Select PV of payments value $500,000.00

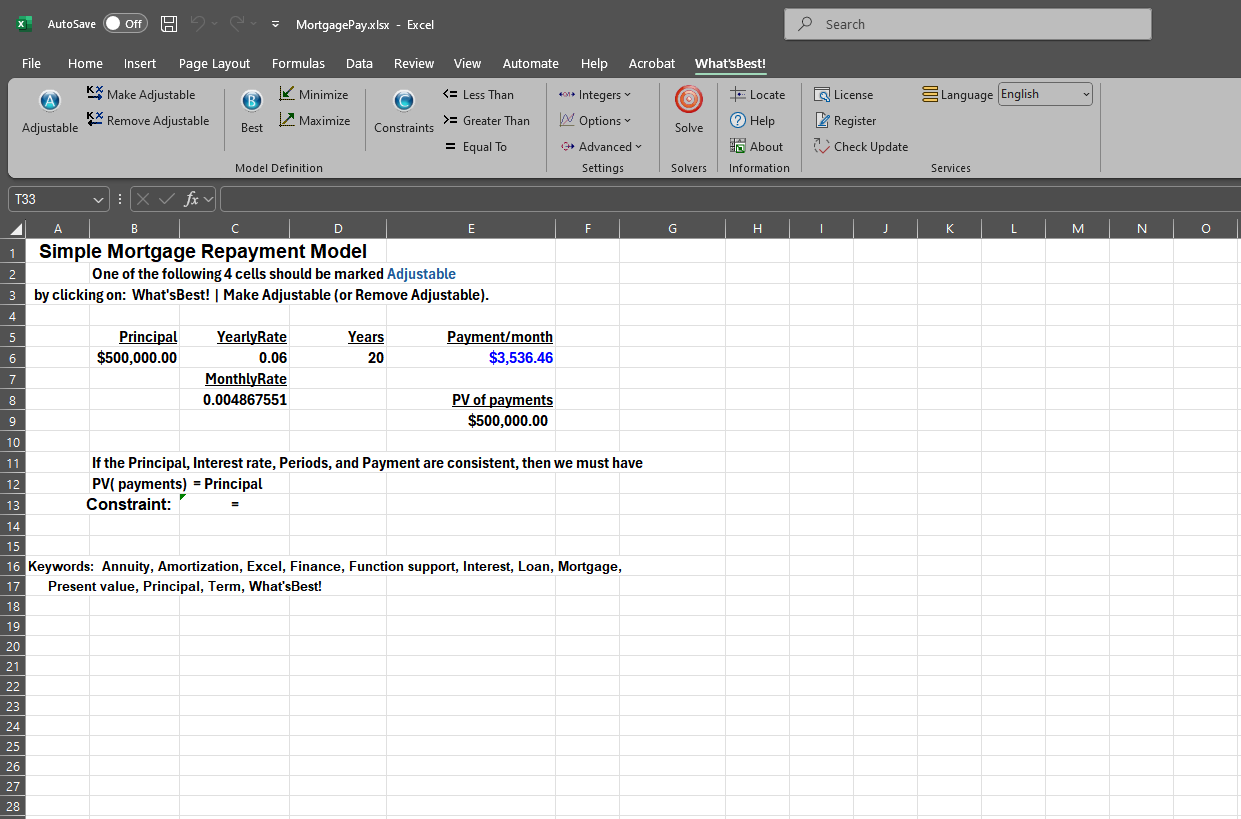click(x=470, y=421)
